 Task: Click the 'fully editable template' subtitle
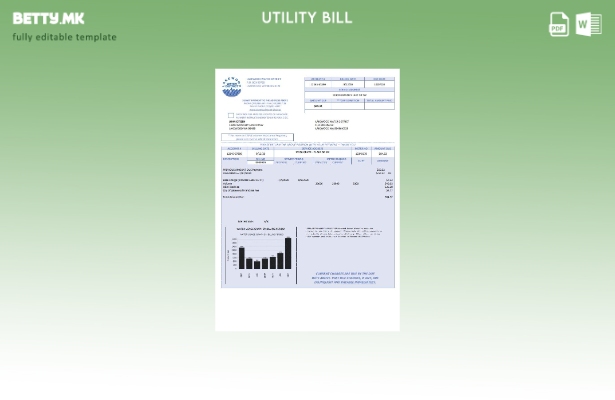coord(64,37)
